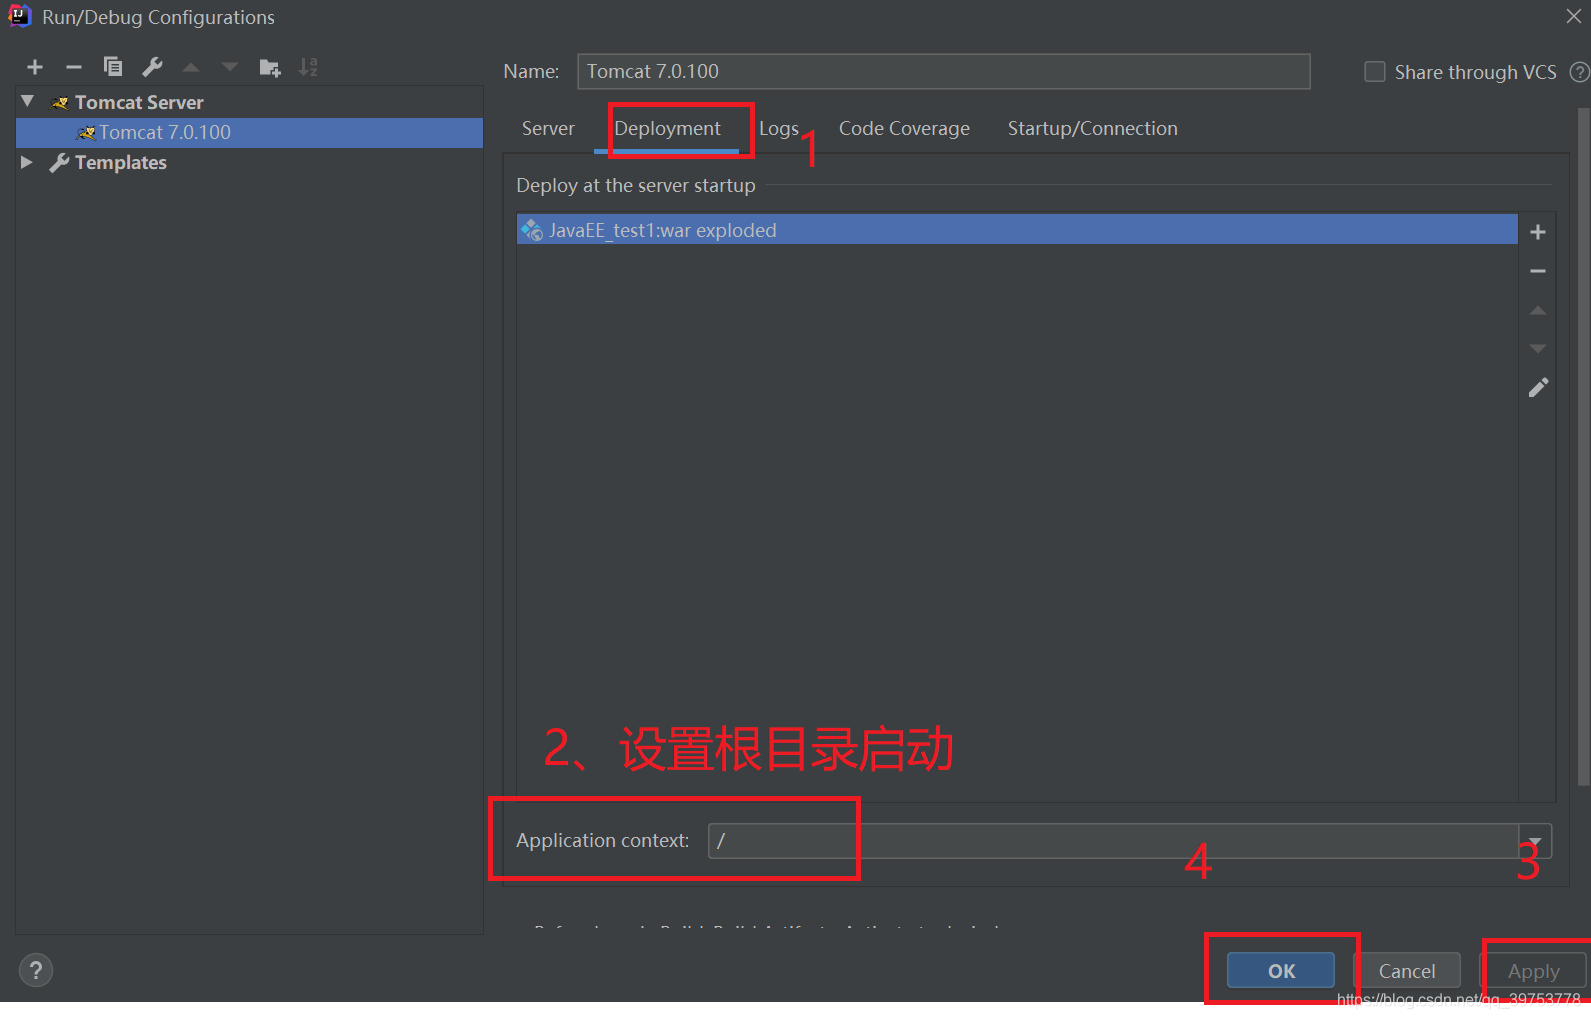Open Application context dropdown arrow
The image size is (1591, 1019).
coord(1535,841)
